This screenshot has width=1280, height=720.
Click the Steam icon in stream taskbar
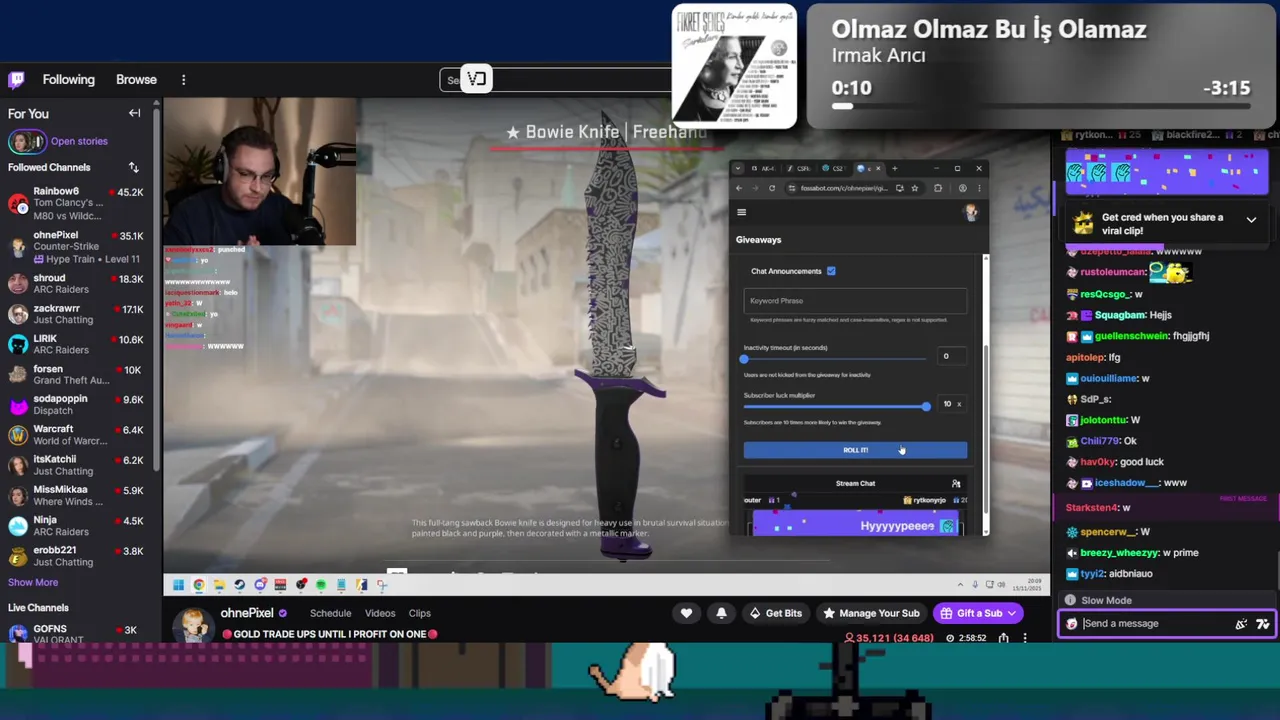[239, 585]
